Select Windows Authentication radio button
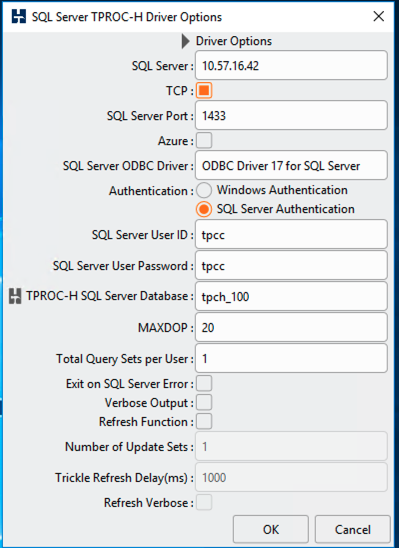 click(x=204, y=190)
